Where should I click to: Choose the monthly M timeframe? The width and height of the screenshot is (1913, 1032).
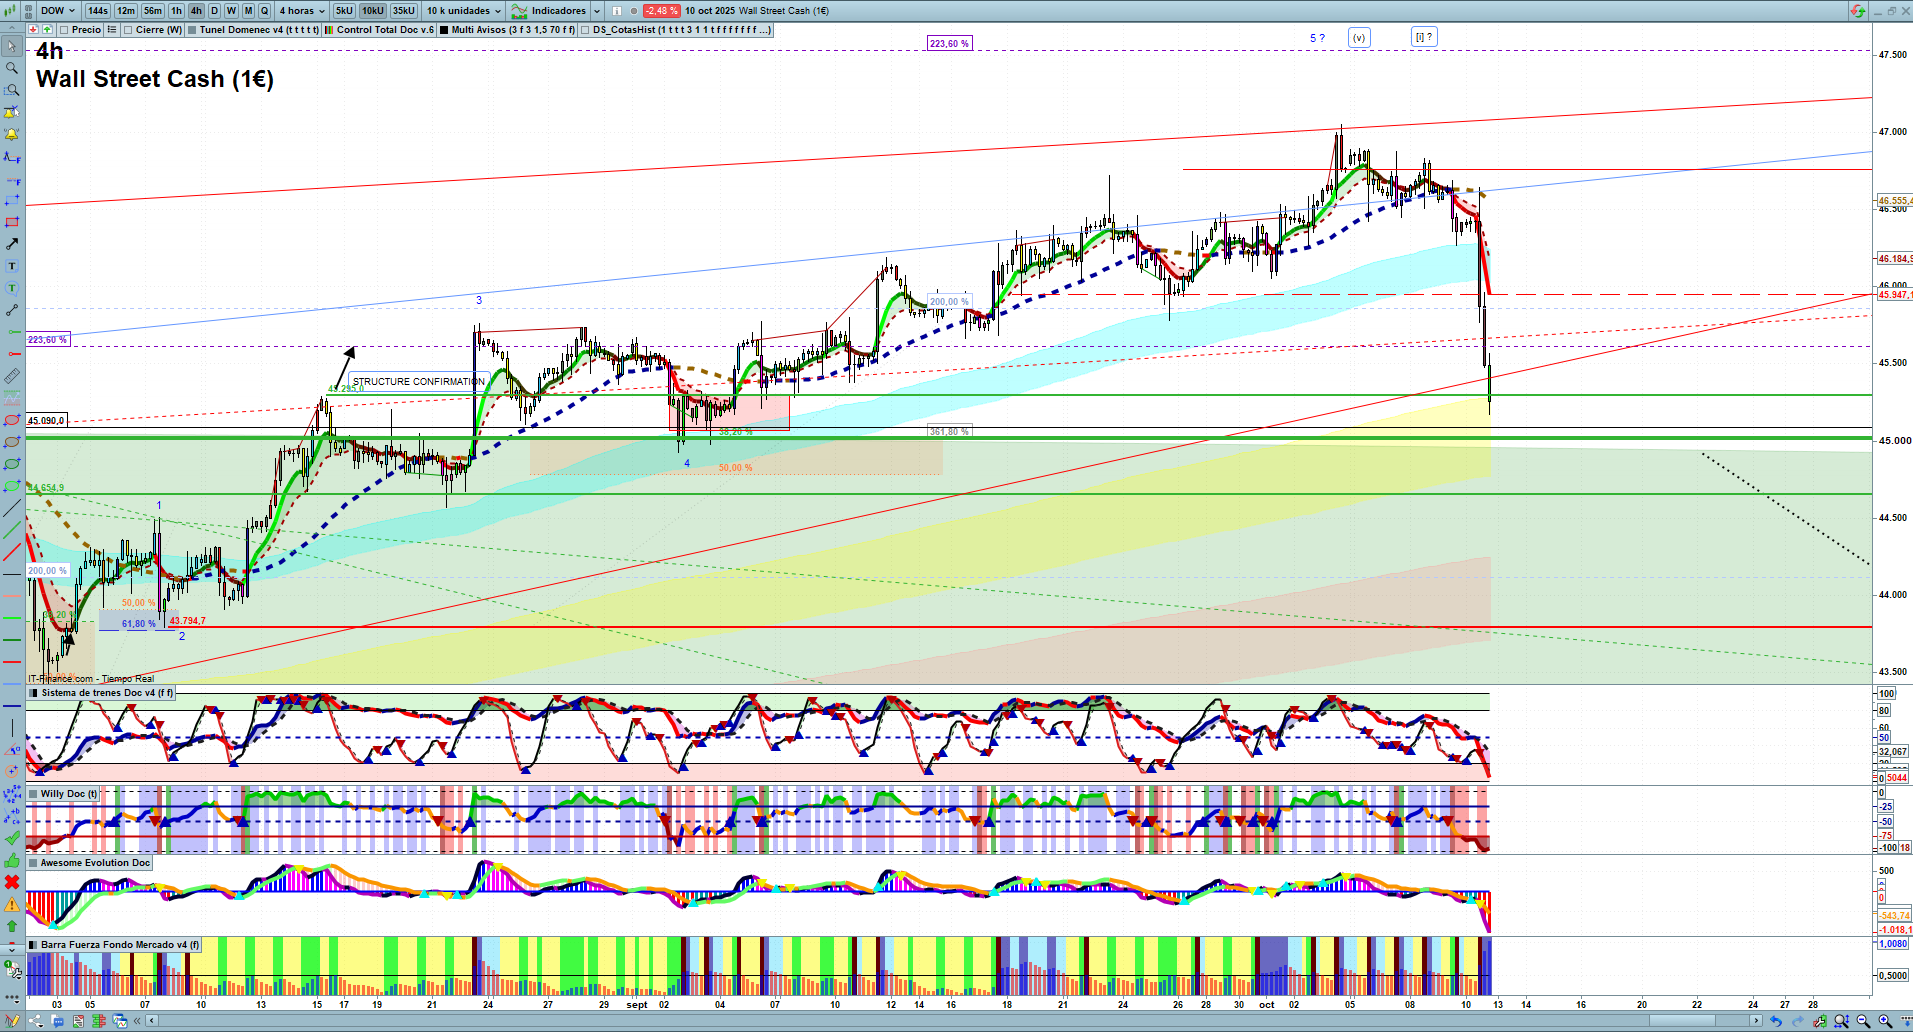(248, 11)
